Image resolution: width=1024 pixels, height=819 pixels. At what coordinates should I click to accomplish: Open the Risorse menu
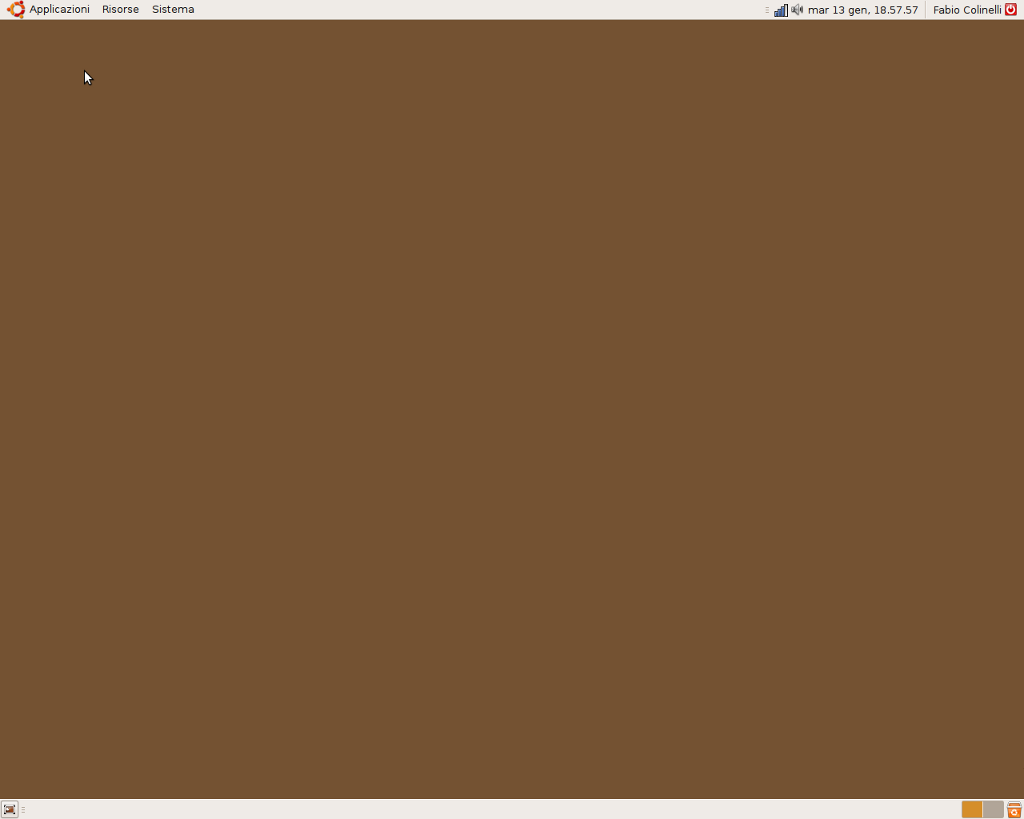pyautogui.click(x=120, y=10)
